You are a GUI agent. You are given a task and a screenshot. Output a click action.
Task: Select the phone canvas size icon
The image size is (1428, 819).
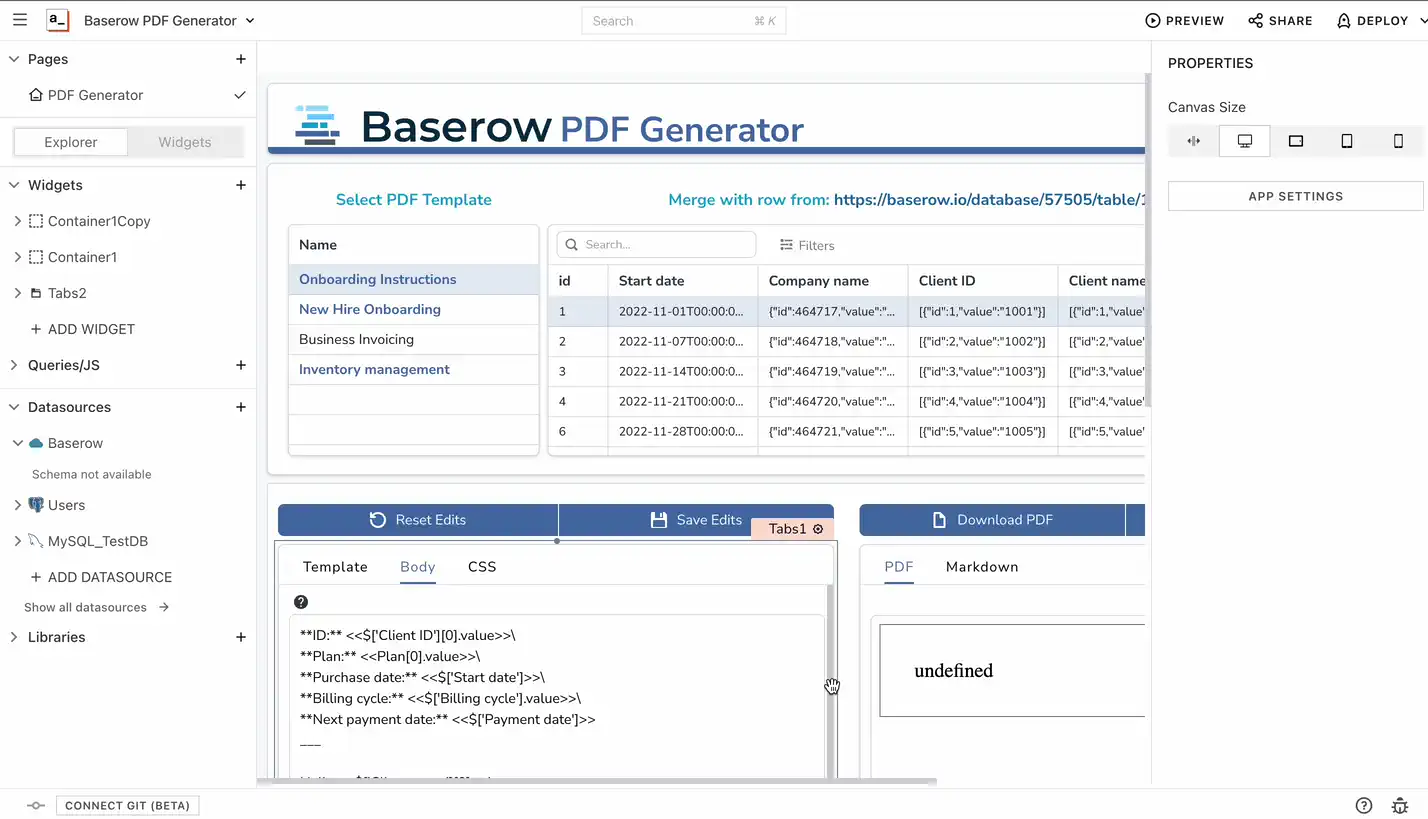coord(1398,140)
